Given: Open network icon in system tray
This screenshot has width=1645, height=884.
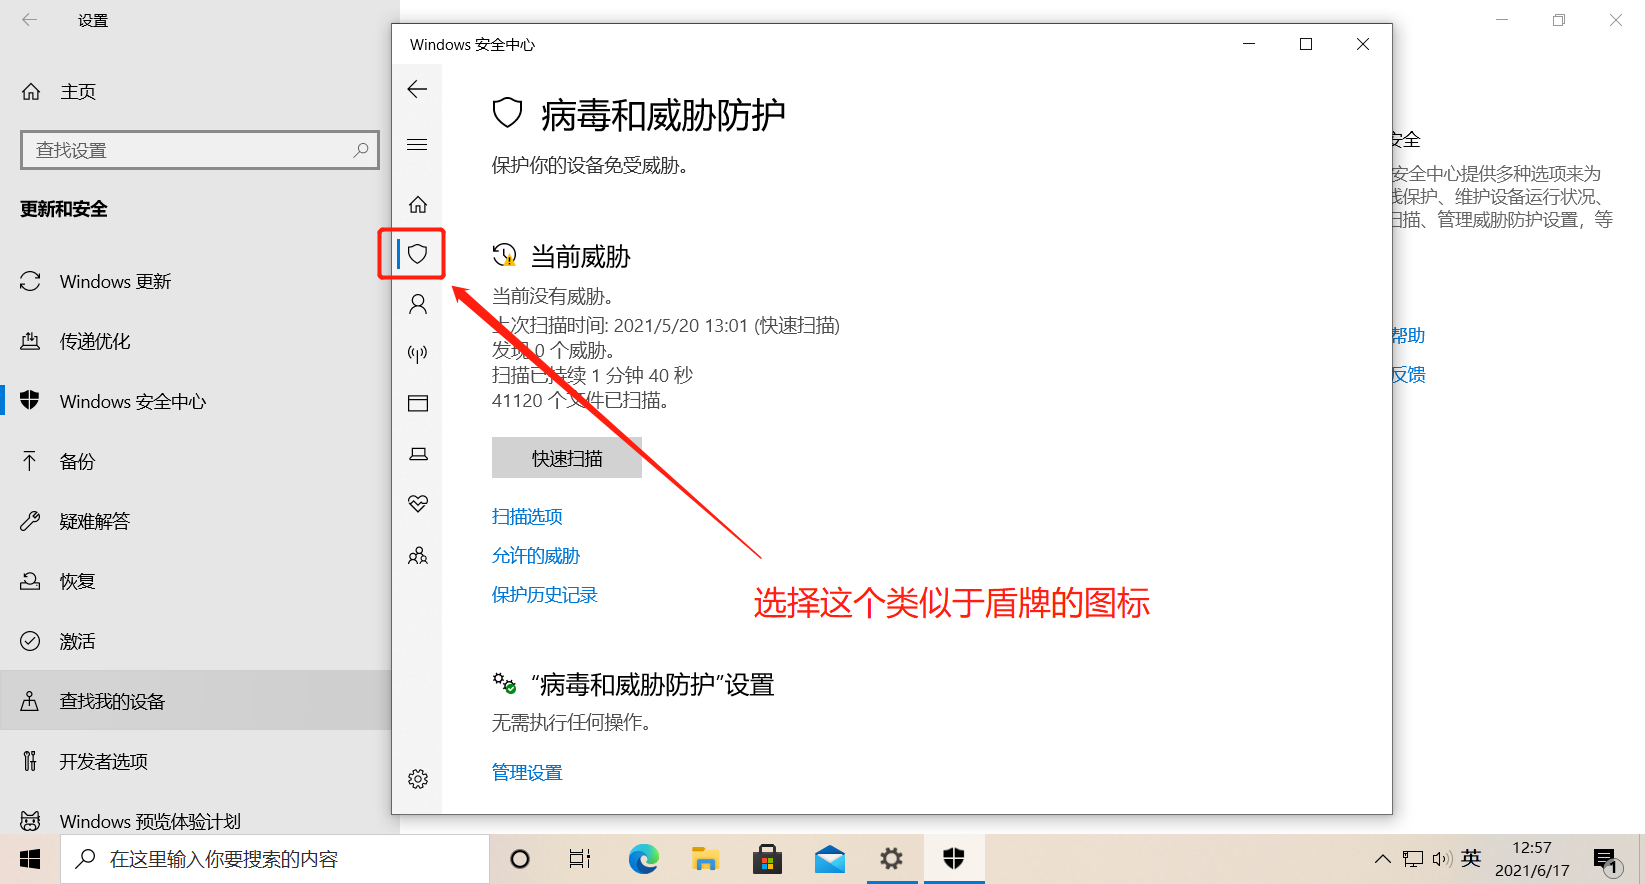Looking at the screenshot, I should click(x=1413, y=859).
